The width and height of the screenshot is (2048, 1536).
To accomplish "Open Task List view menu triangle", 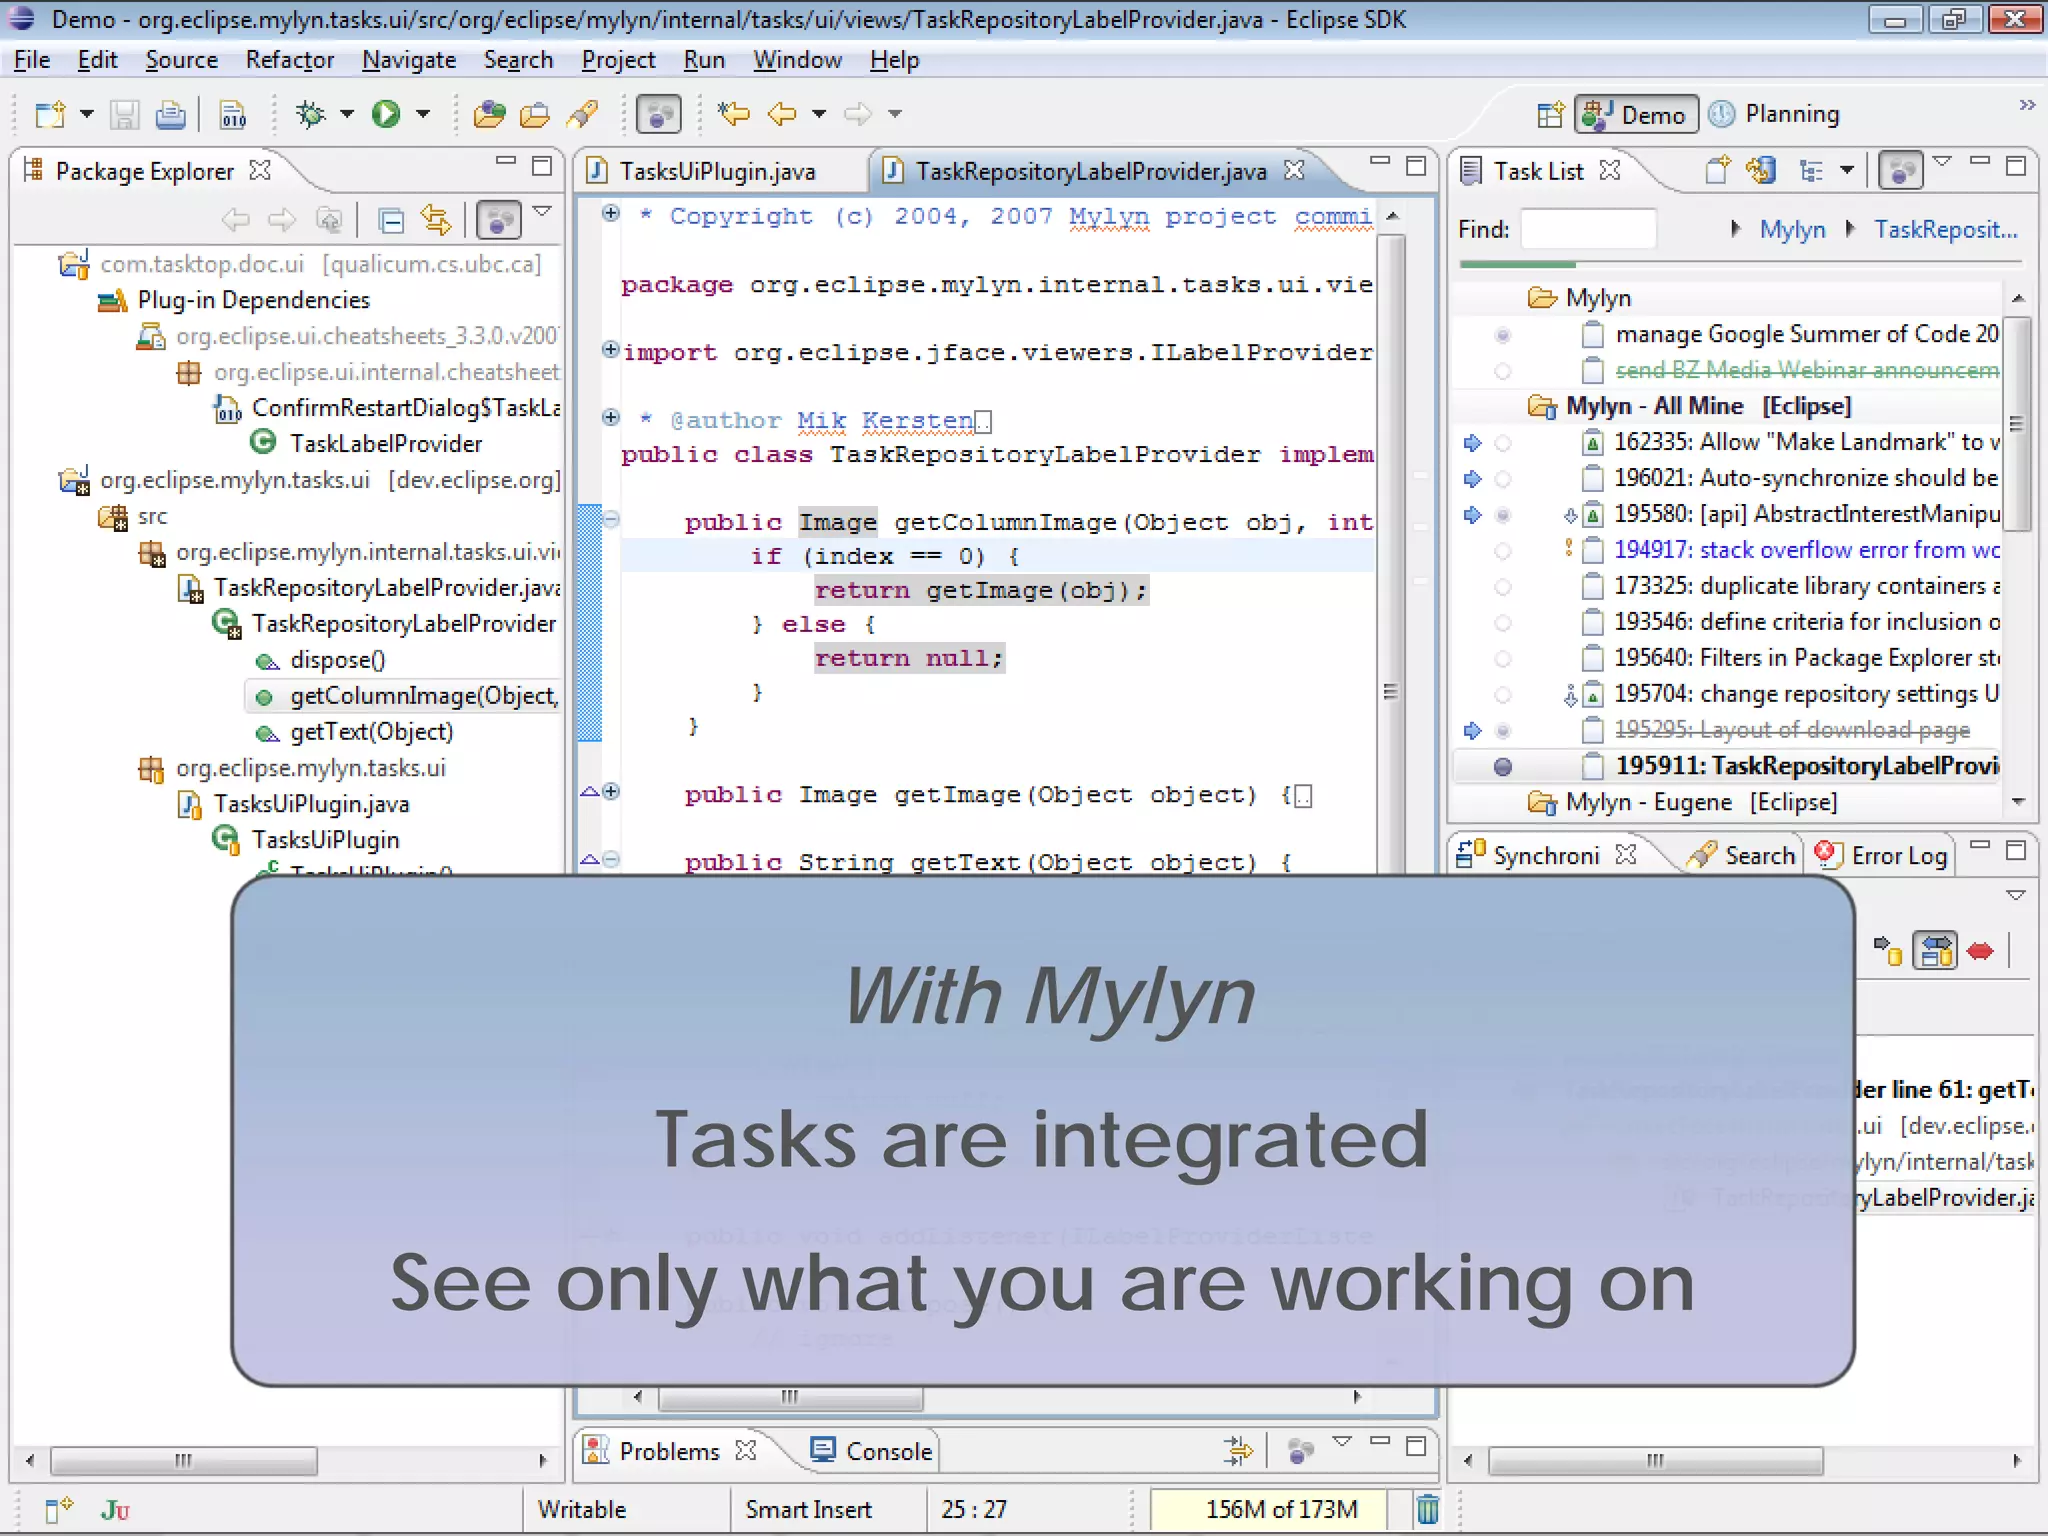I will coord(1942,161).
